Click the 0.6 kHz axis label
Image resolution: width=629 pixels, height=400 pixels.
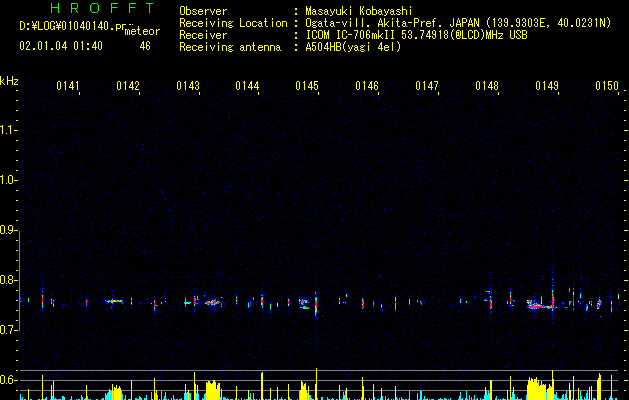pyautogui.click(x=8, y=380)
